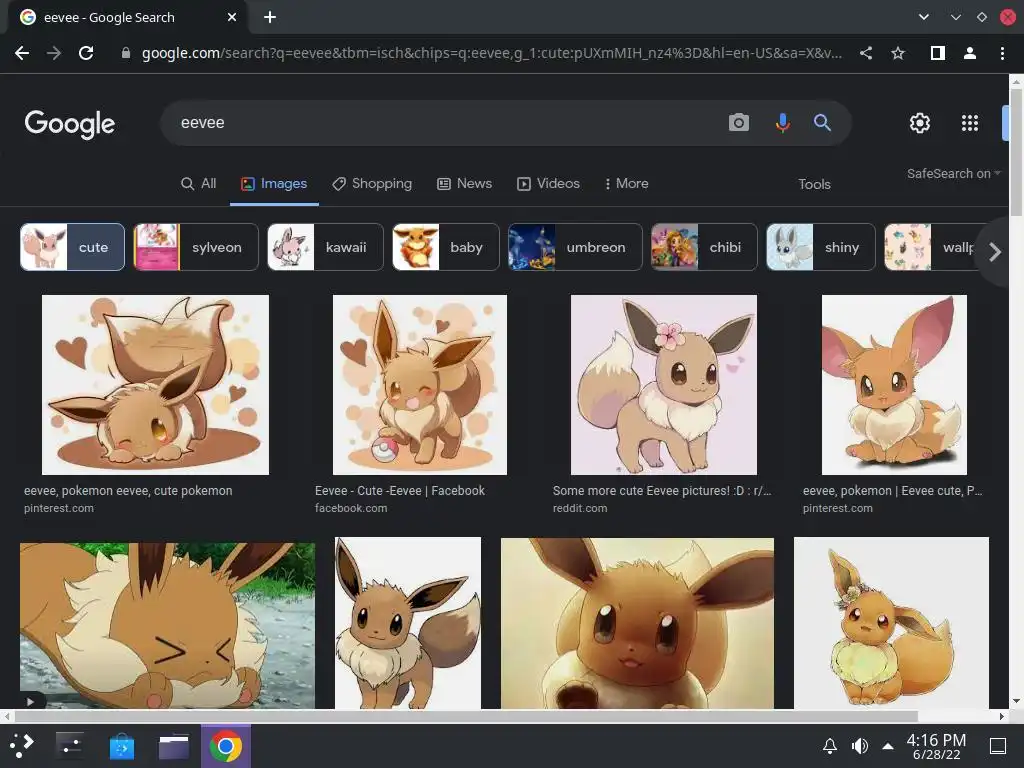Open Eevee with flower crown image

pyautogui.click(x=891, y=623)
